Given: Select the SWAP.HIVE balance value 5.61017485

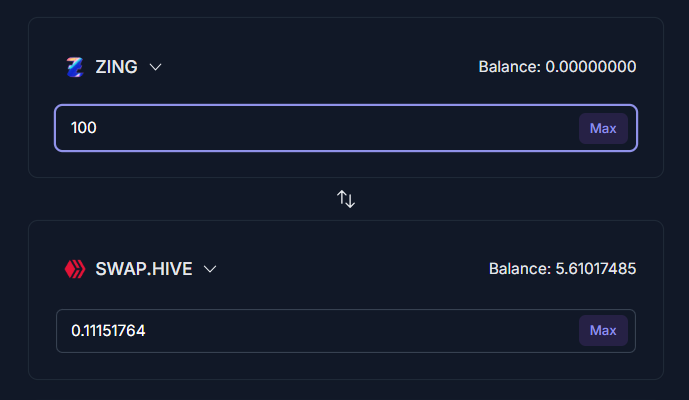Looking at the screenshot, I should pyautogui.click(x=596, y=269).
